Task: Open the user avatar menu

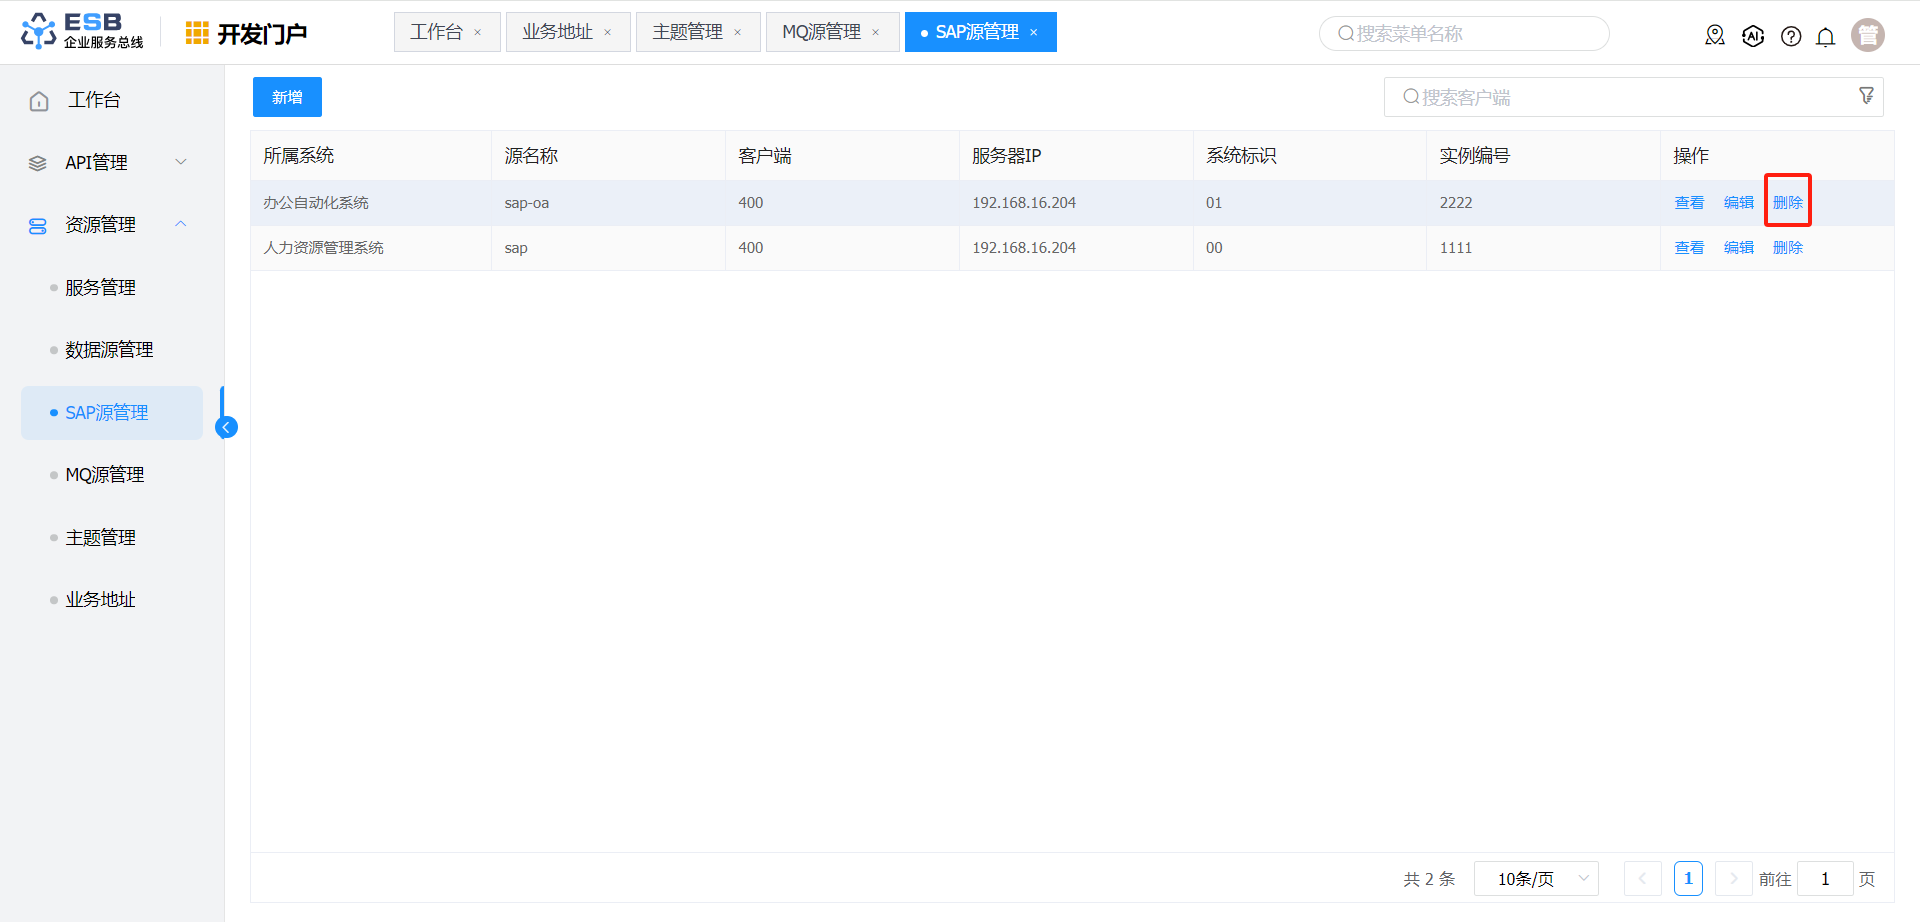Action: tap(1867, 35)
